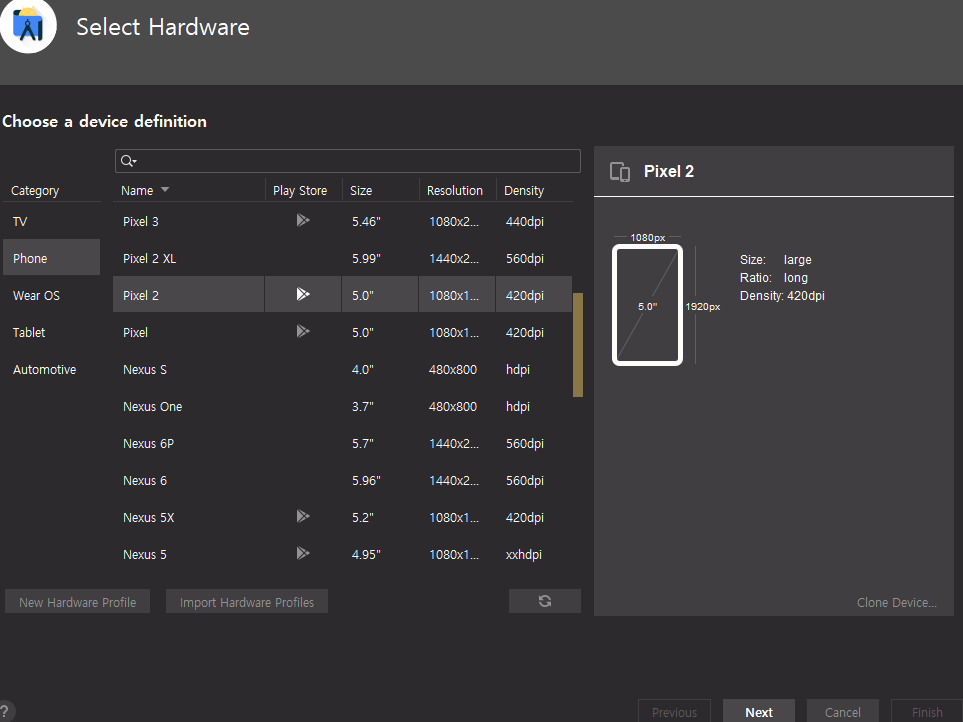Viewport: 963px width, 722px height.
Task: Click the device list scrollbar thumb
Action: (x=578, y=345)
